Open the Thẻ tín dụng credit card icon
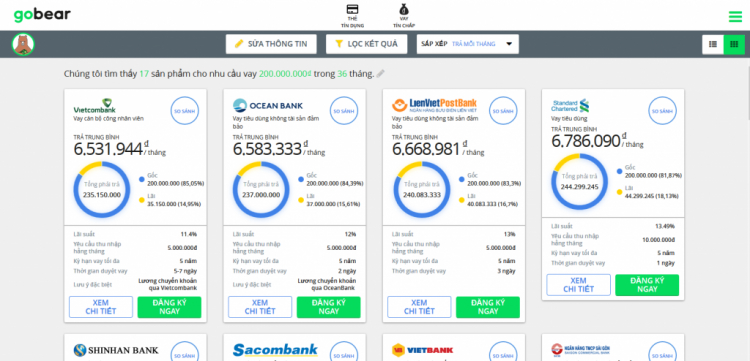 tap(353, 16)
